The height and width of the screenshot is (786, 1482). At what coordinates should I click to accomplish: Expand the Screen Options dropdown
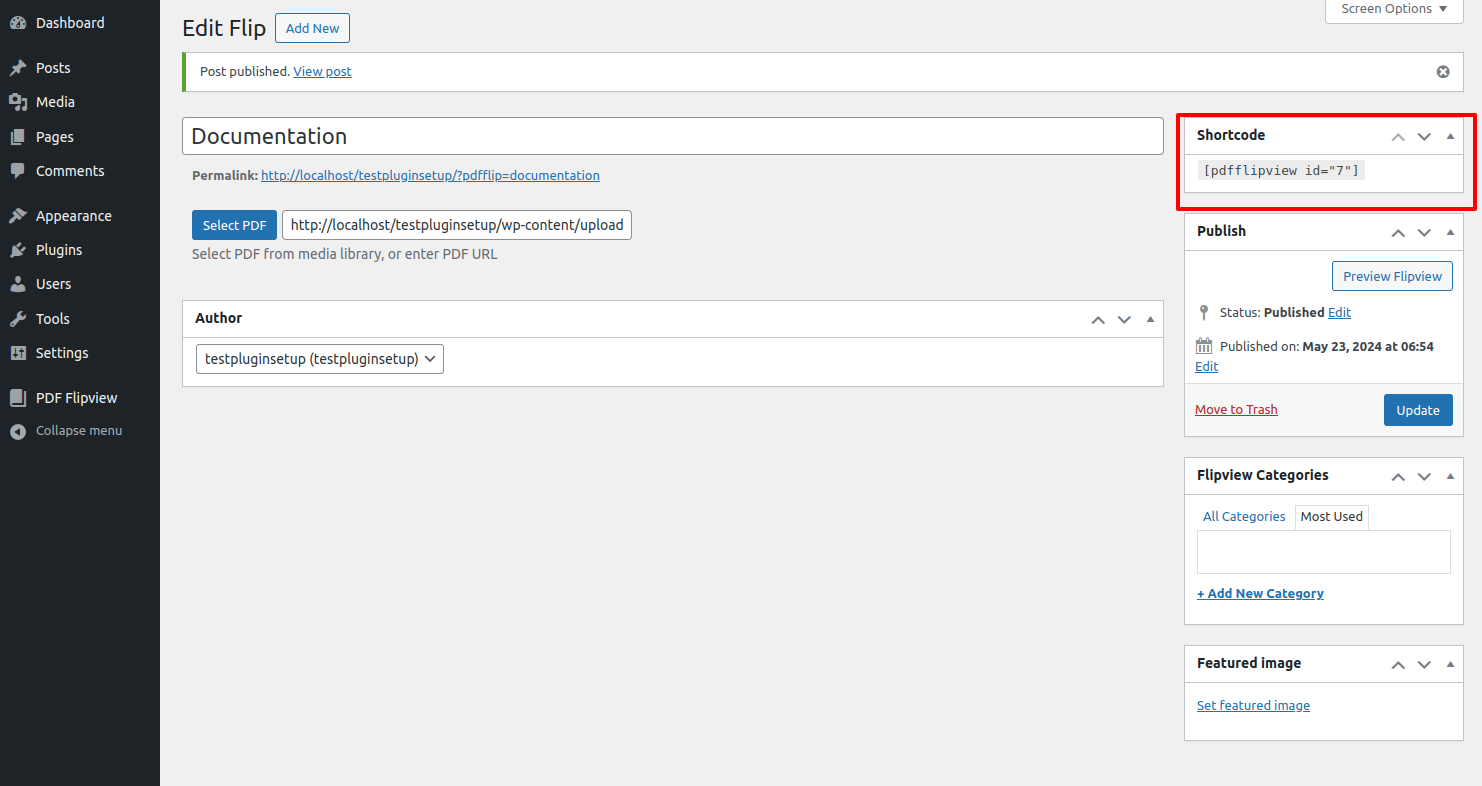(x=1393, y=9)
